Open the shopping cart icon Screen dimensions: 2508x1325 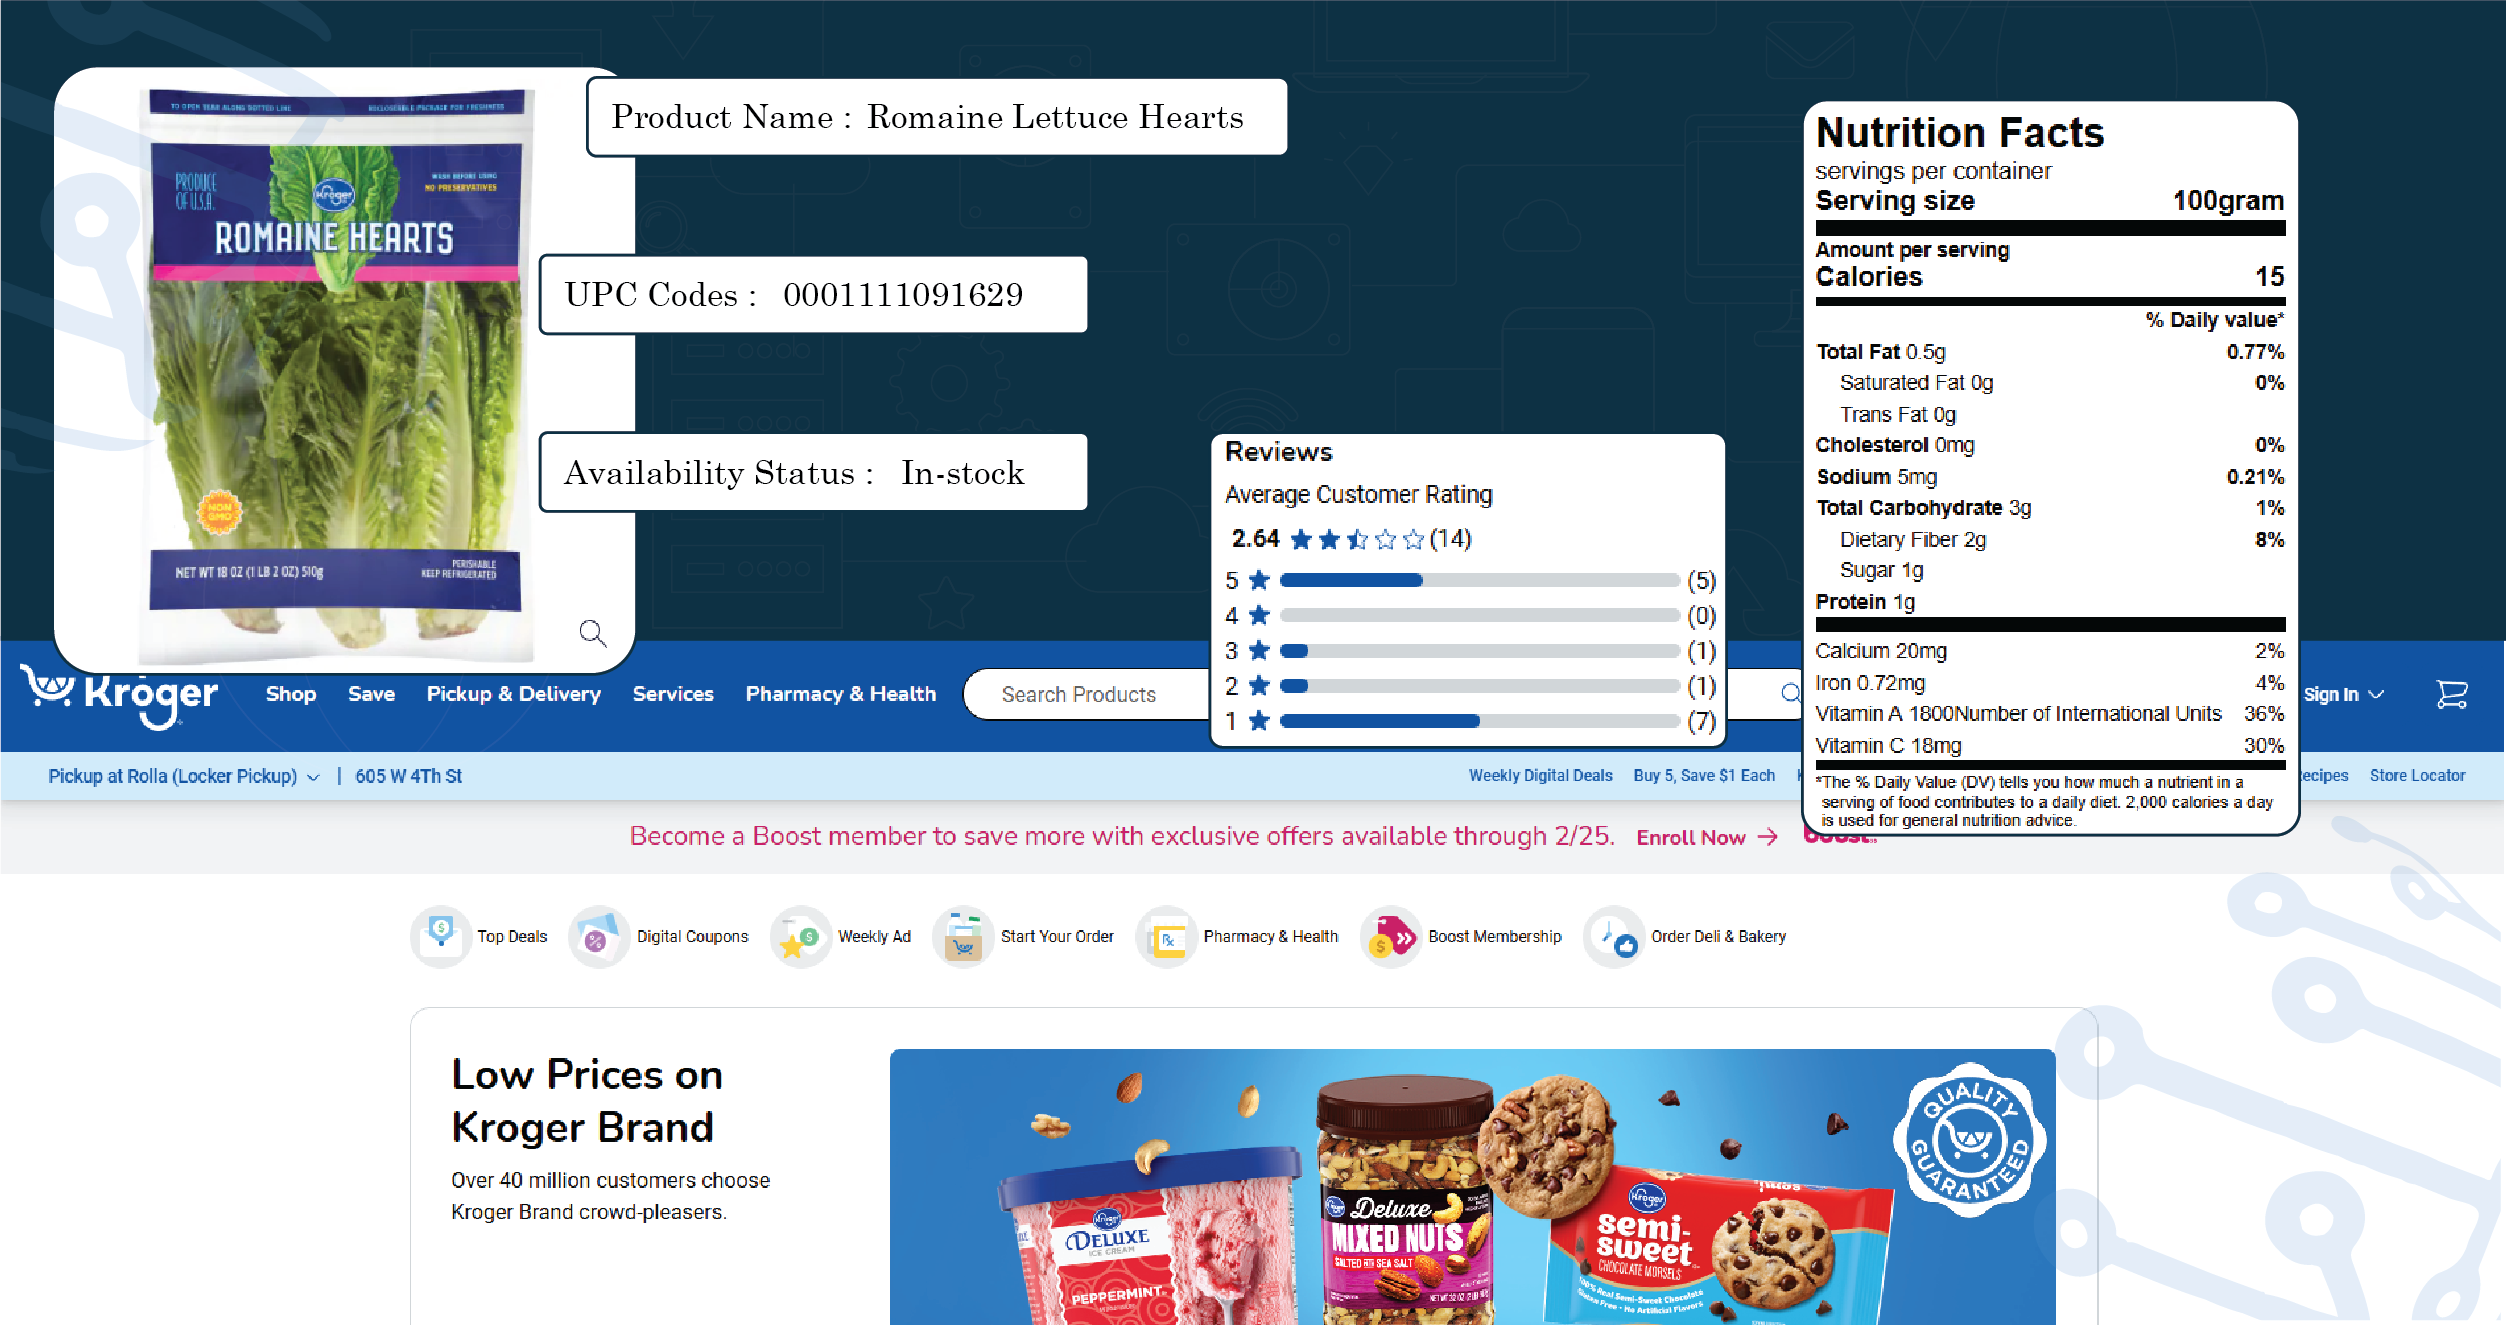point(2451,694)
